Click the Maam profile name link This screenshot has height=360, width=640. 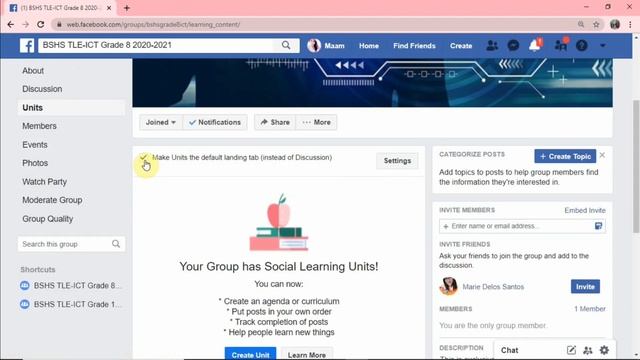(334, 46)
